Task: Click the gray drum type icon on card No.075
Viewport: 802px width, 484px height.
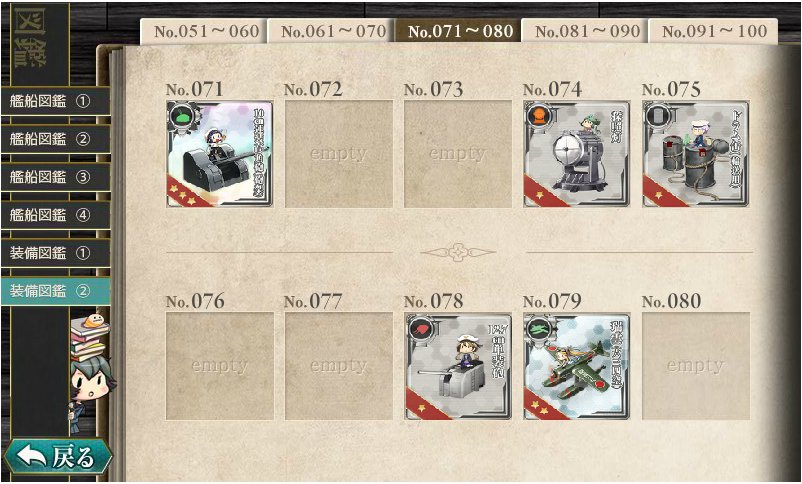Action: (657, 115)
